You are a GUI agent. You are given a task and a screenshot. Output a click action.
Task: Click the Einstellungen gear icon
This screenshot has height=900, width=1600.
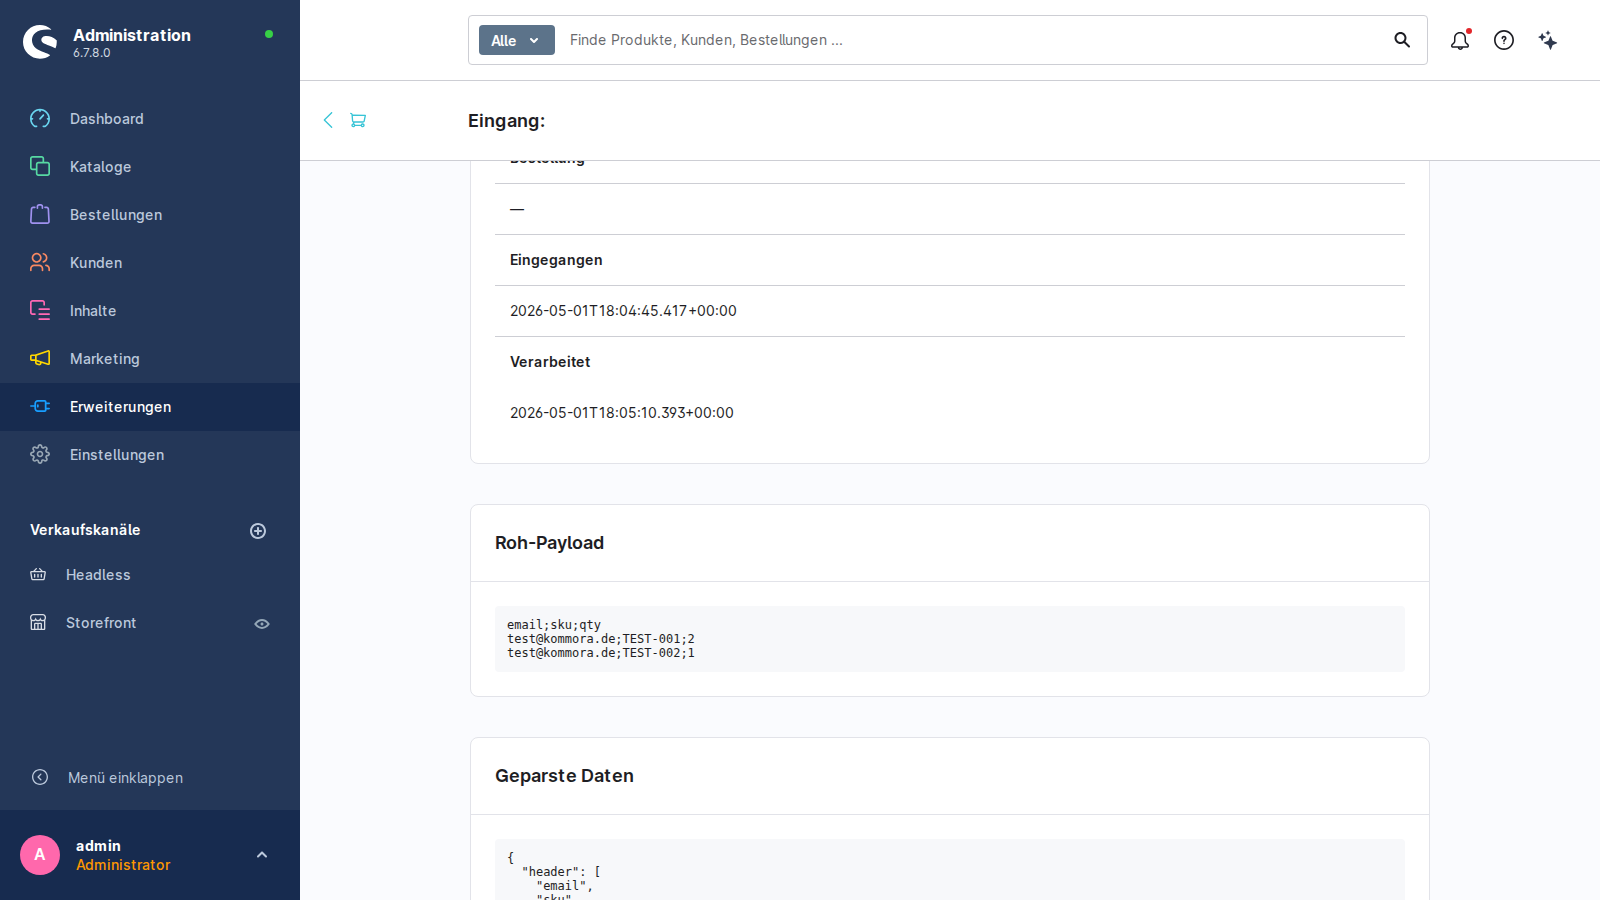click(x=40, y=455)
